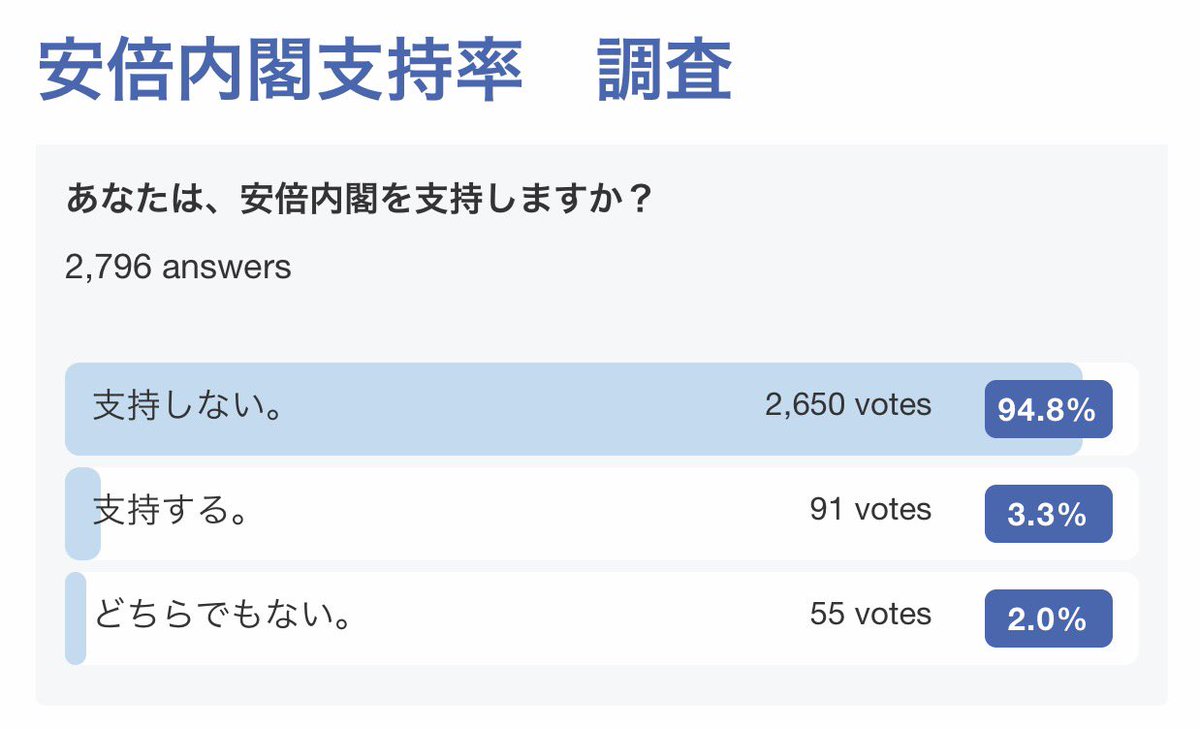Screen dimensions: 1200x729
Task: Select the 支持する。 option label
Action: [170, 512]
